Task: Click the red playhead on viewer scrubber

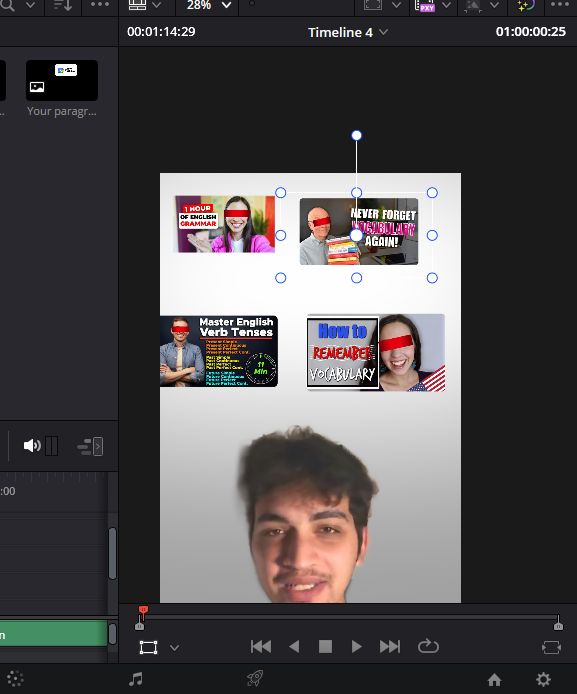Action: click(x=143, y=610)
